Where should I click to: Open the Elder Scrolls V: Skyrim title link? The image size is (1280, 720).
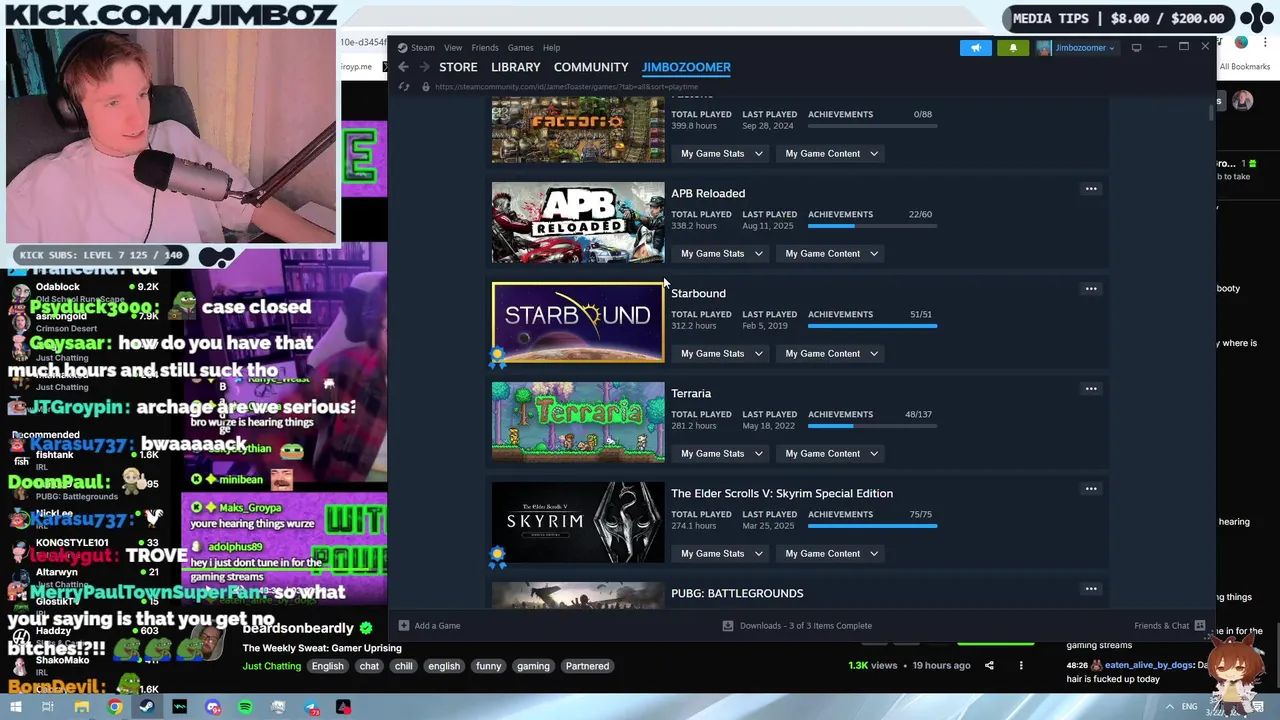coord(782,493)
